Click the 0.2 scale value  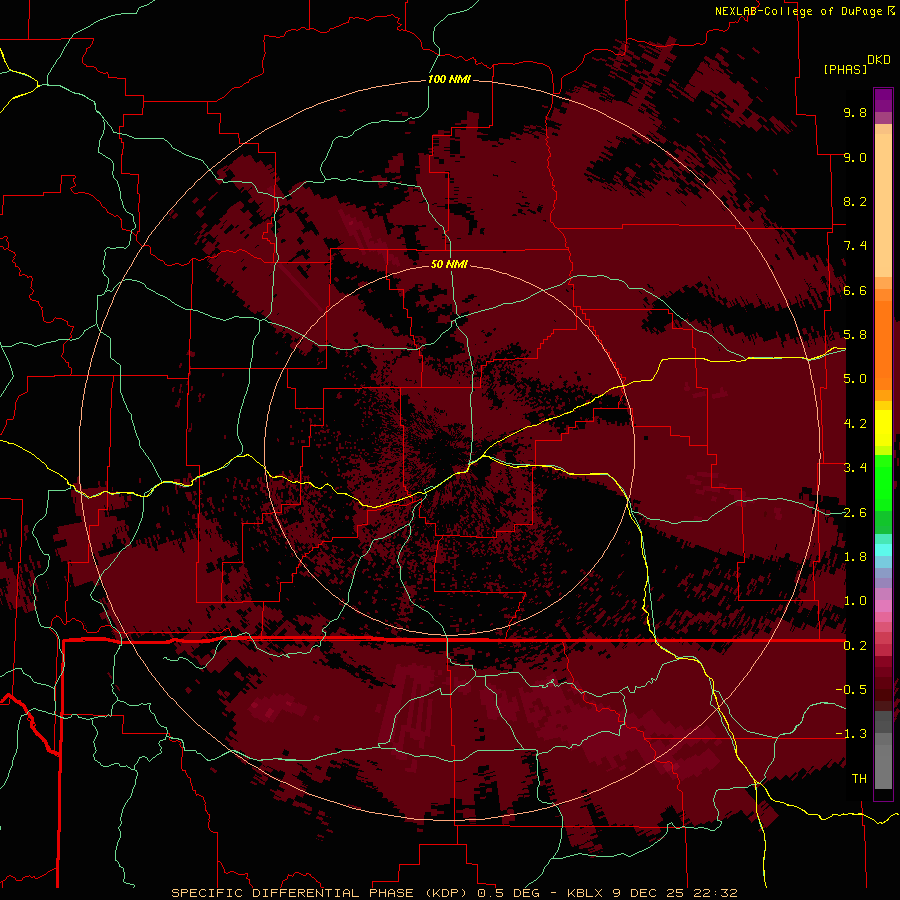pyautogui.click(x=855, y=646)
